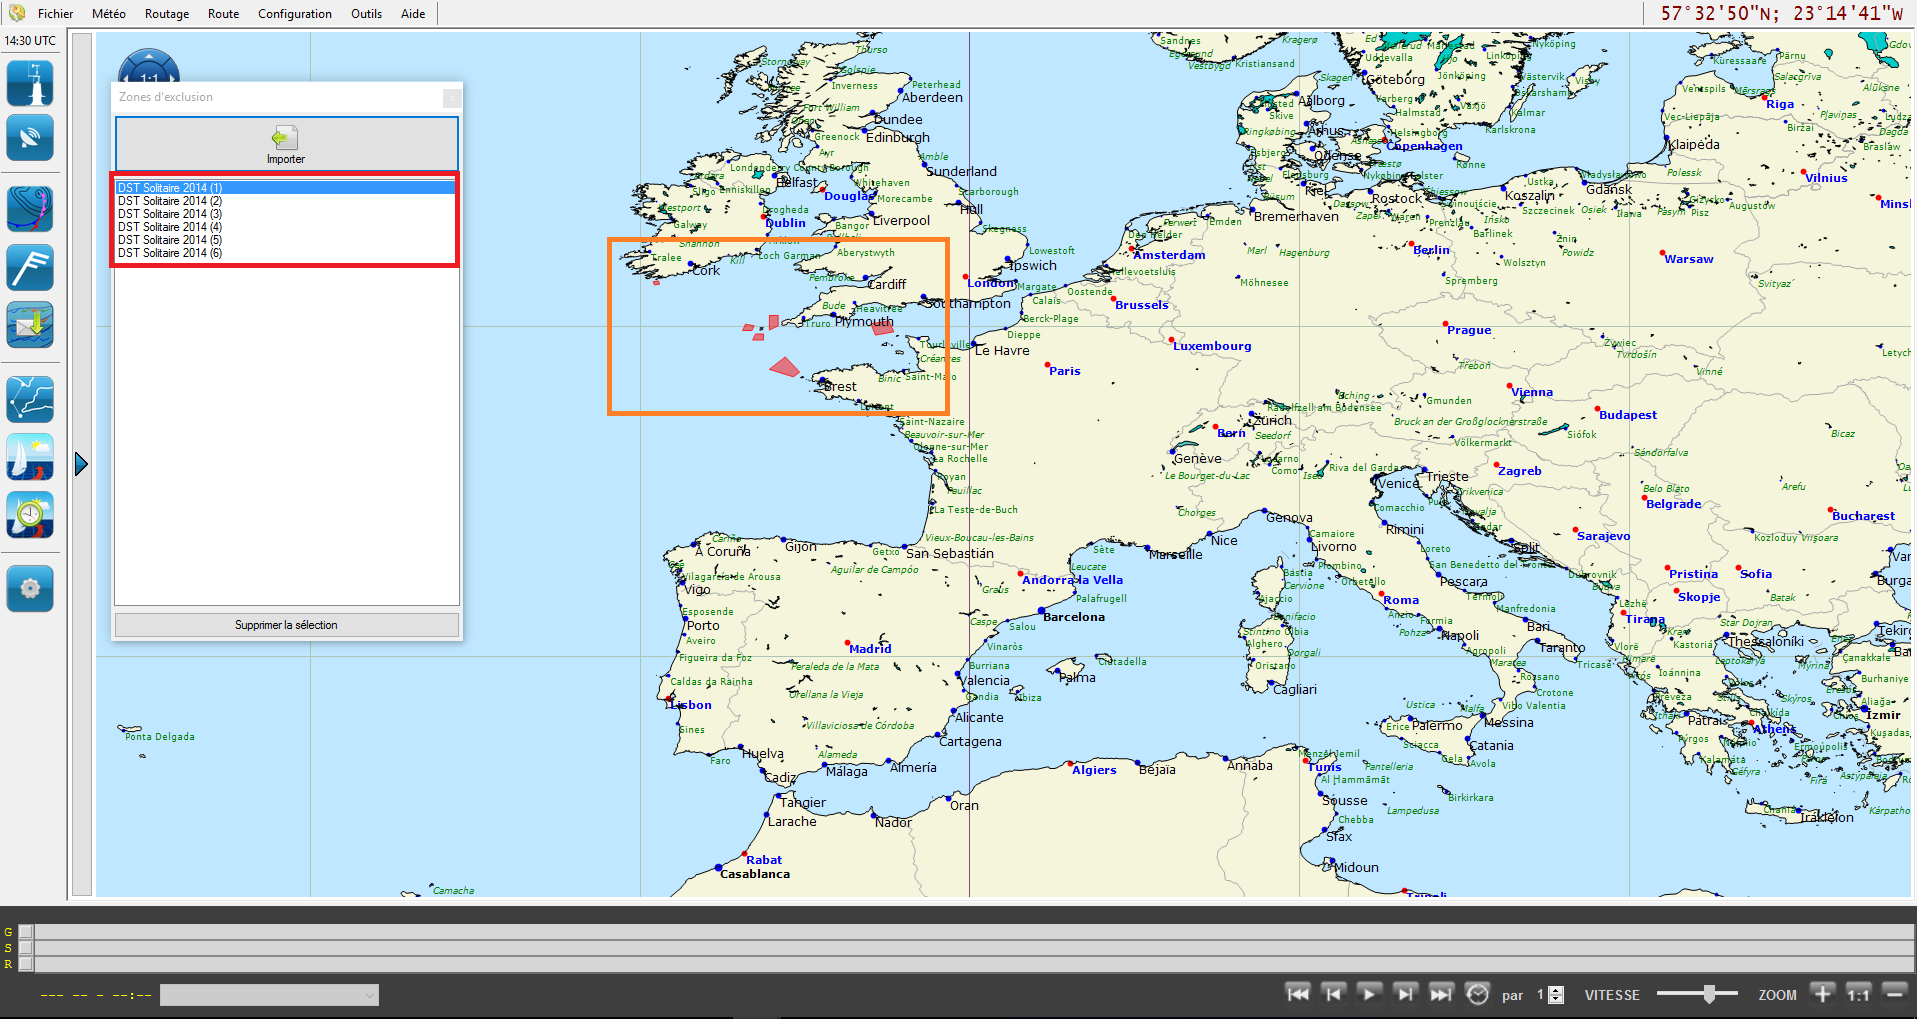Click Supprimer la sélection button
The image size is (1917, 1019).
[286, 625]
